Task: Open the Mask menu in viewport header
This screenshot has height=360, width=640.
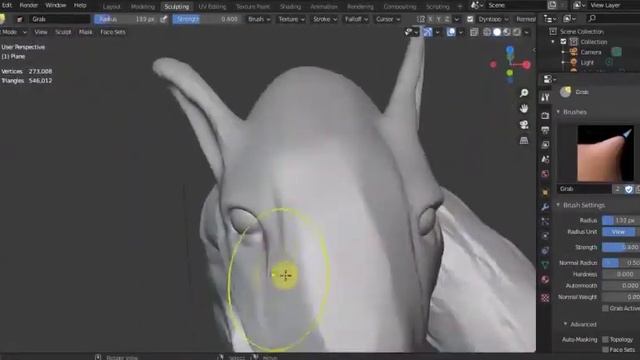Action: click(x=85, y=32)
